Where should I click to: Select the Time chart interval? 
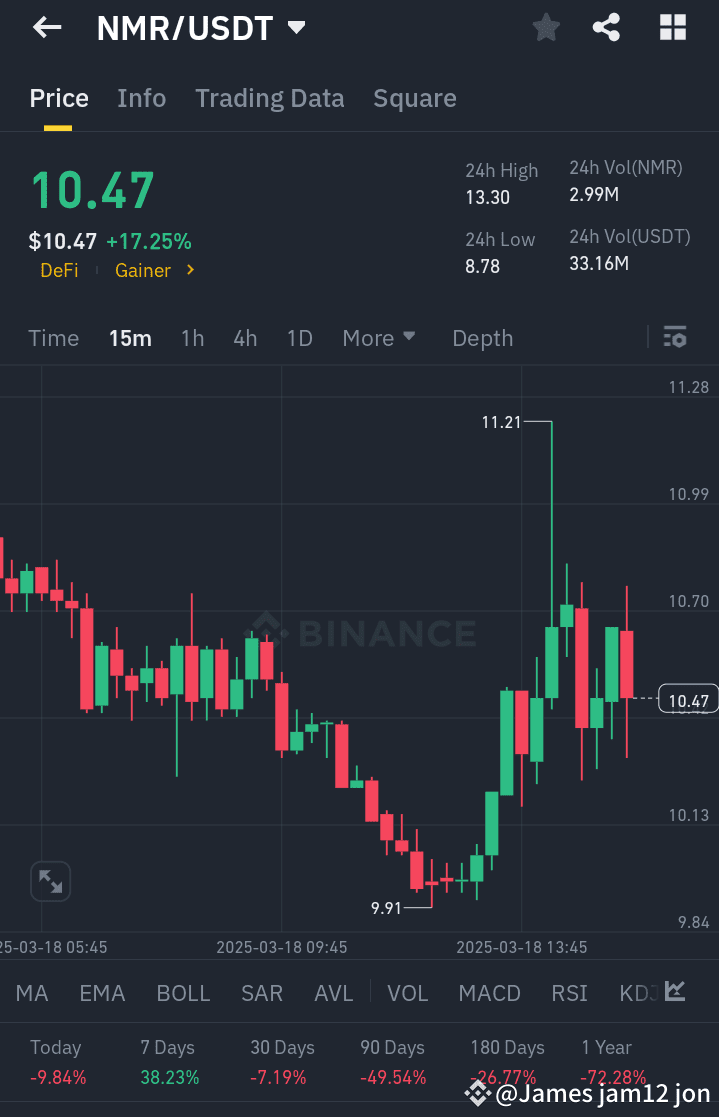tap(53, 338)
